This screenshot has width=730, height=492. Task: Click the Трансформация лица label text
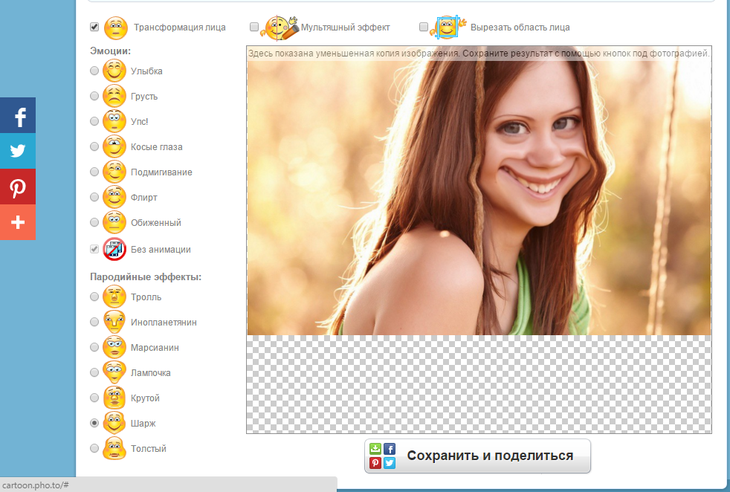pyautogui.click(x=180, y=27)
